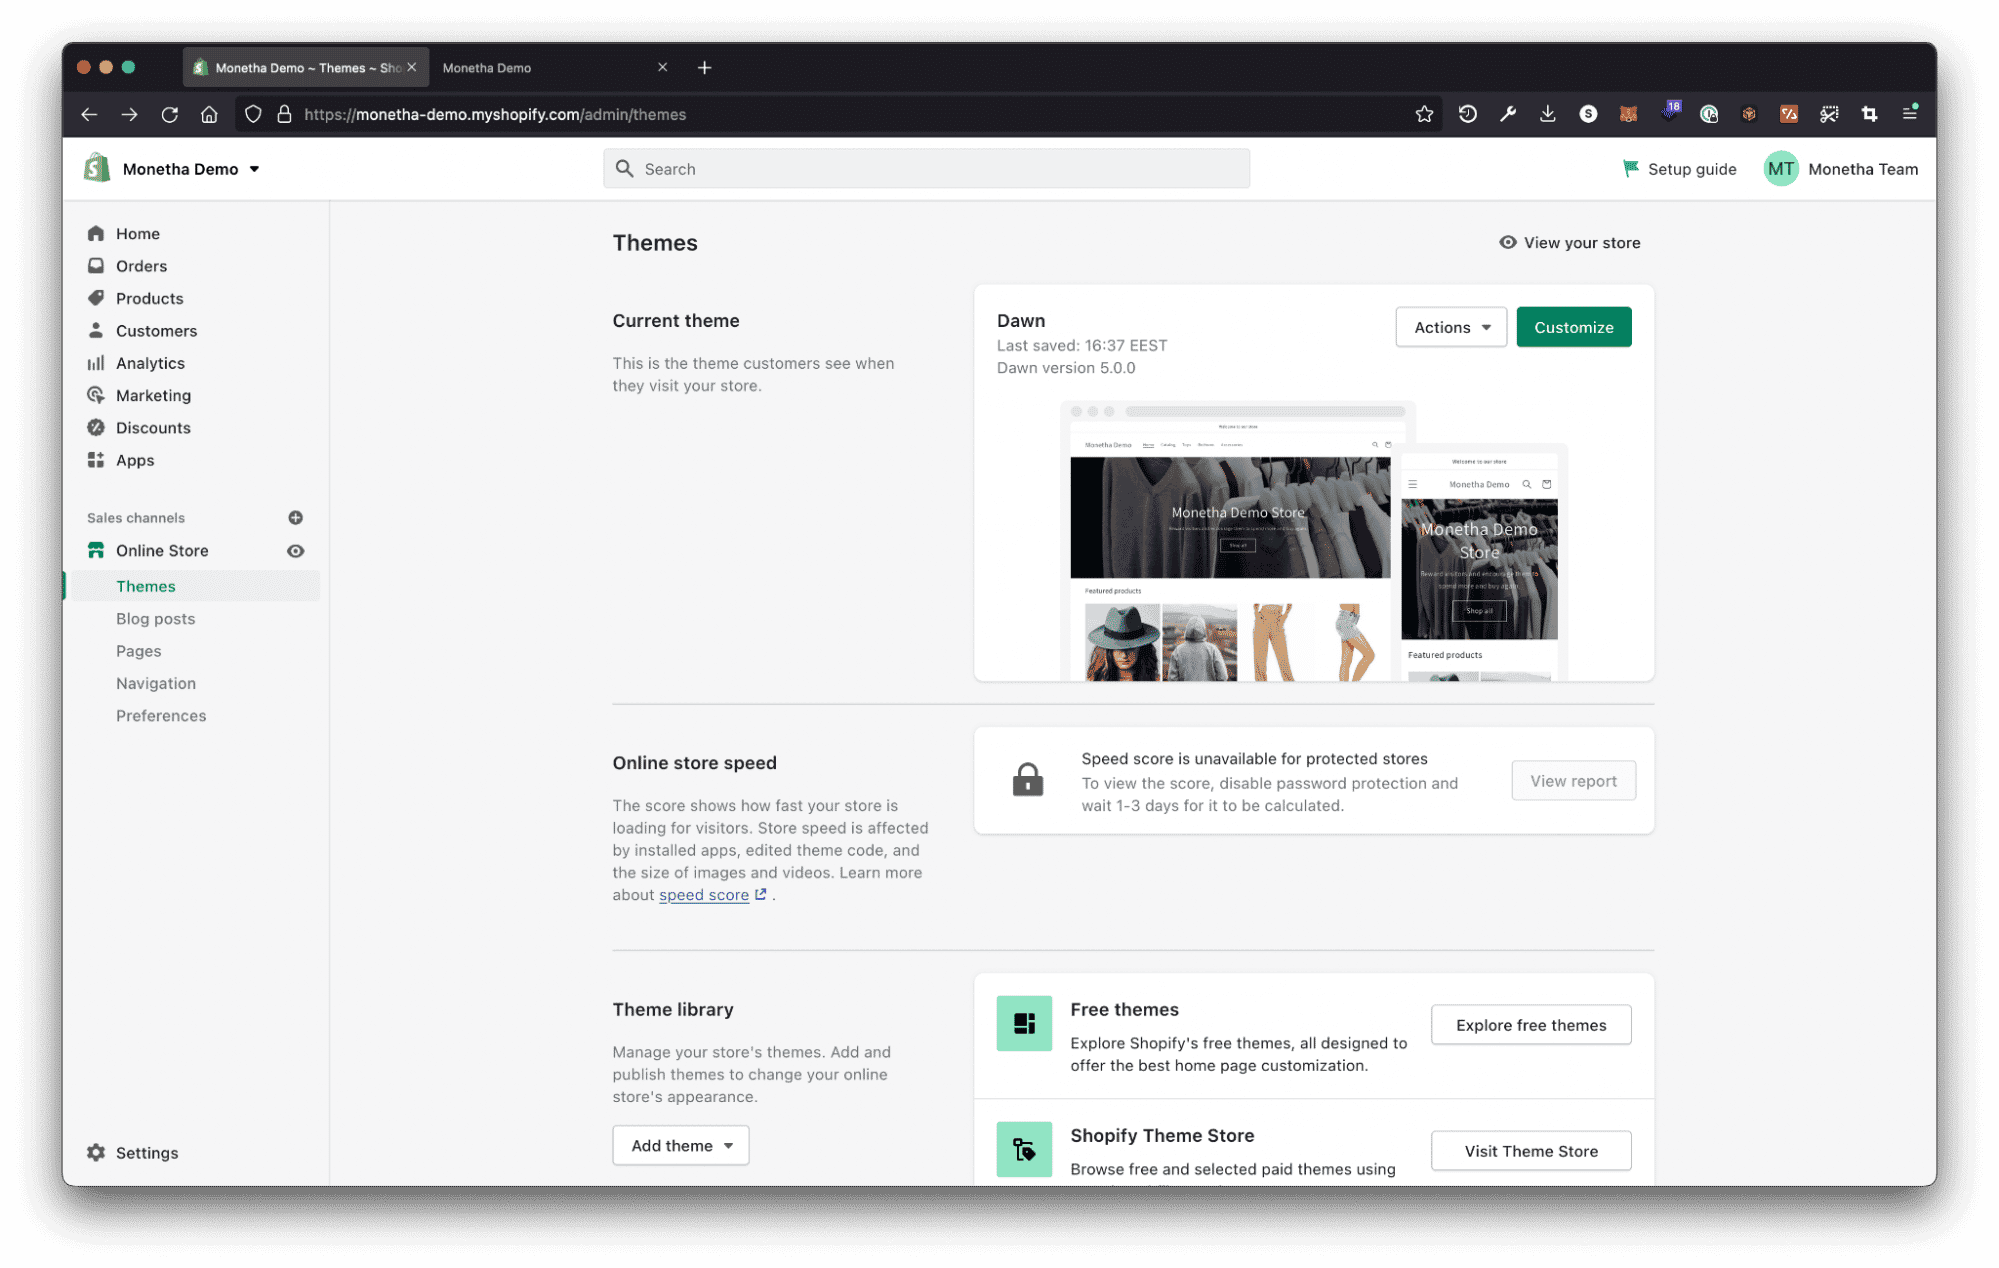This screenshot has width=1999, height=1268.
Task: Click the Free themes icon
Action: pos(1024,1023)
